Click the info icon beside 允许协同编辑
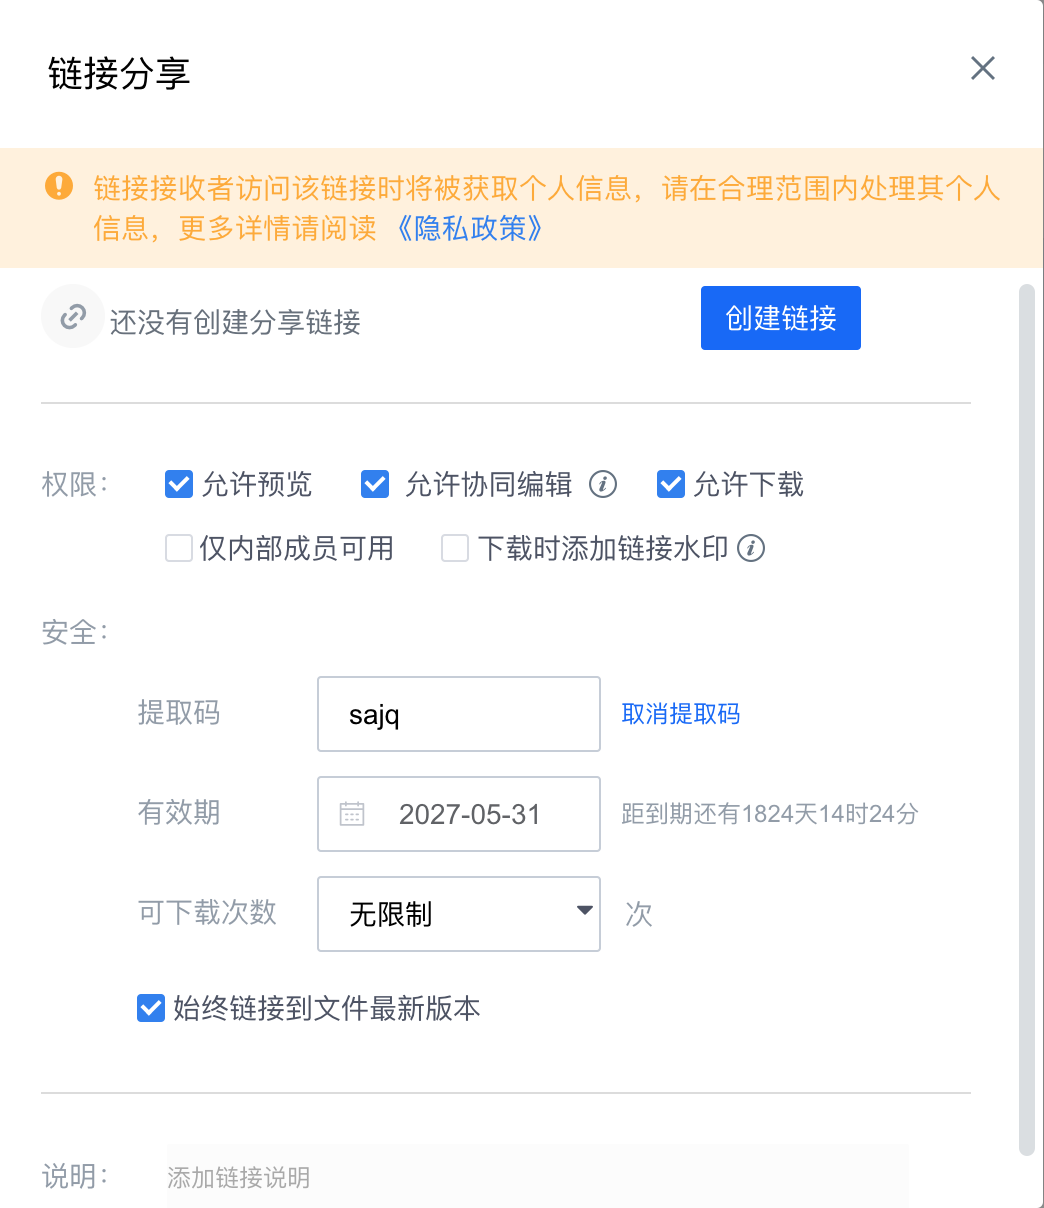Image resolution: width=1044 pixels, height=1208 pixels. [602, 485]
